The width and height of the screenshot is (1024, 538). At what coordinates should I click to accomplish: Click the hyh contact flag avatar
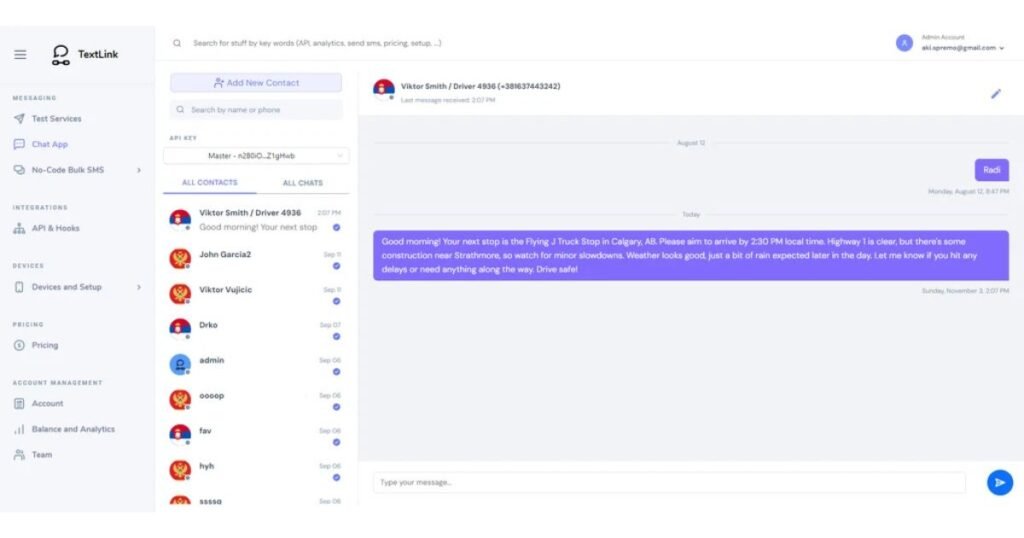(180, 469)
